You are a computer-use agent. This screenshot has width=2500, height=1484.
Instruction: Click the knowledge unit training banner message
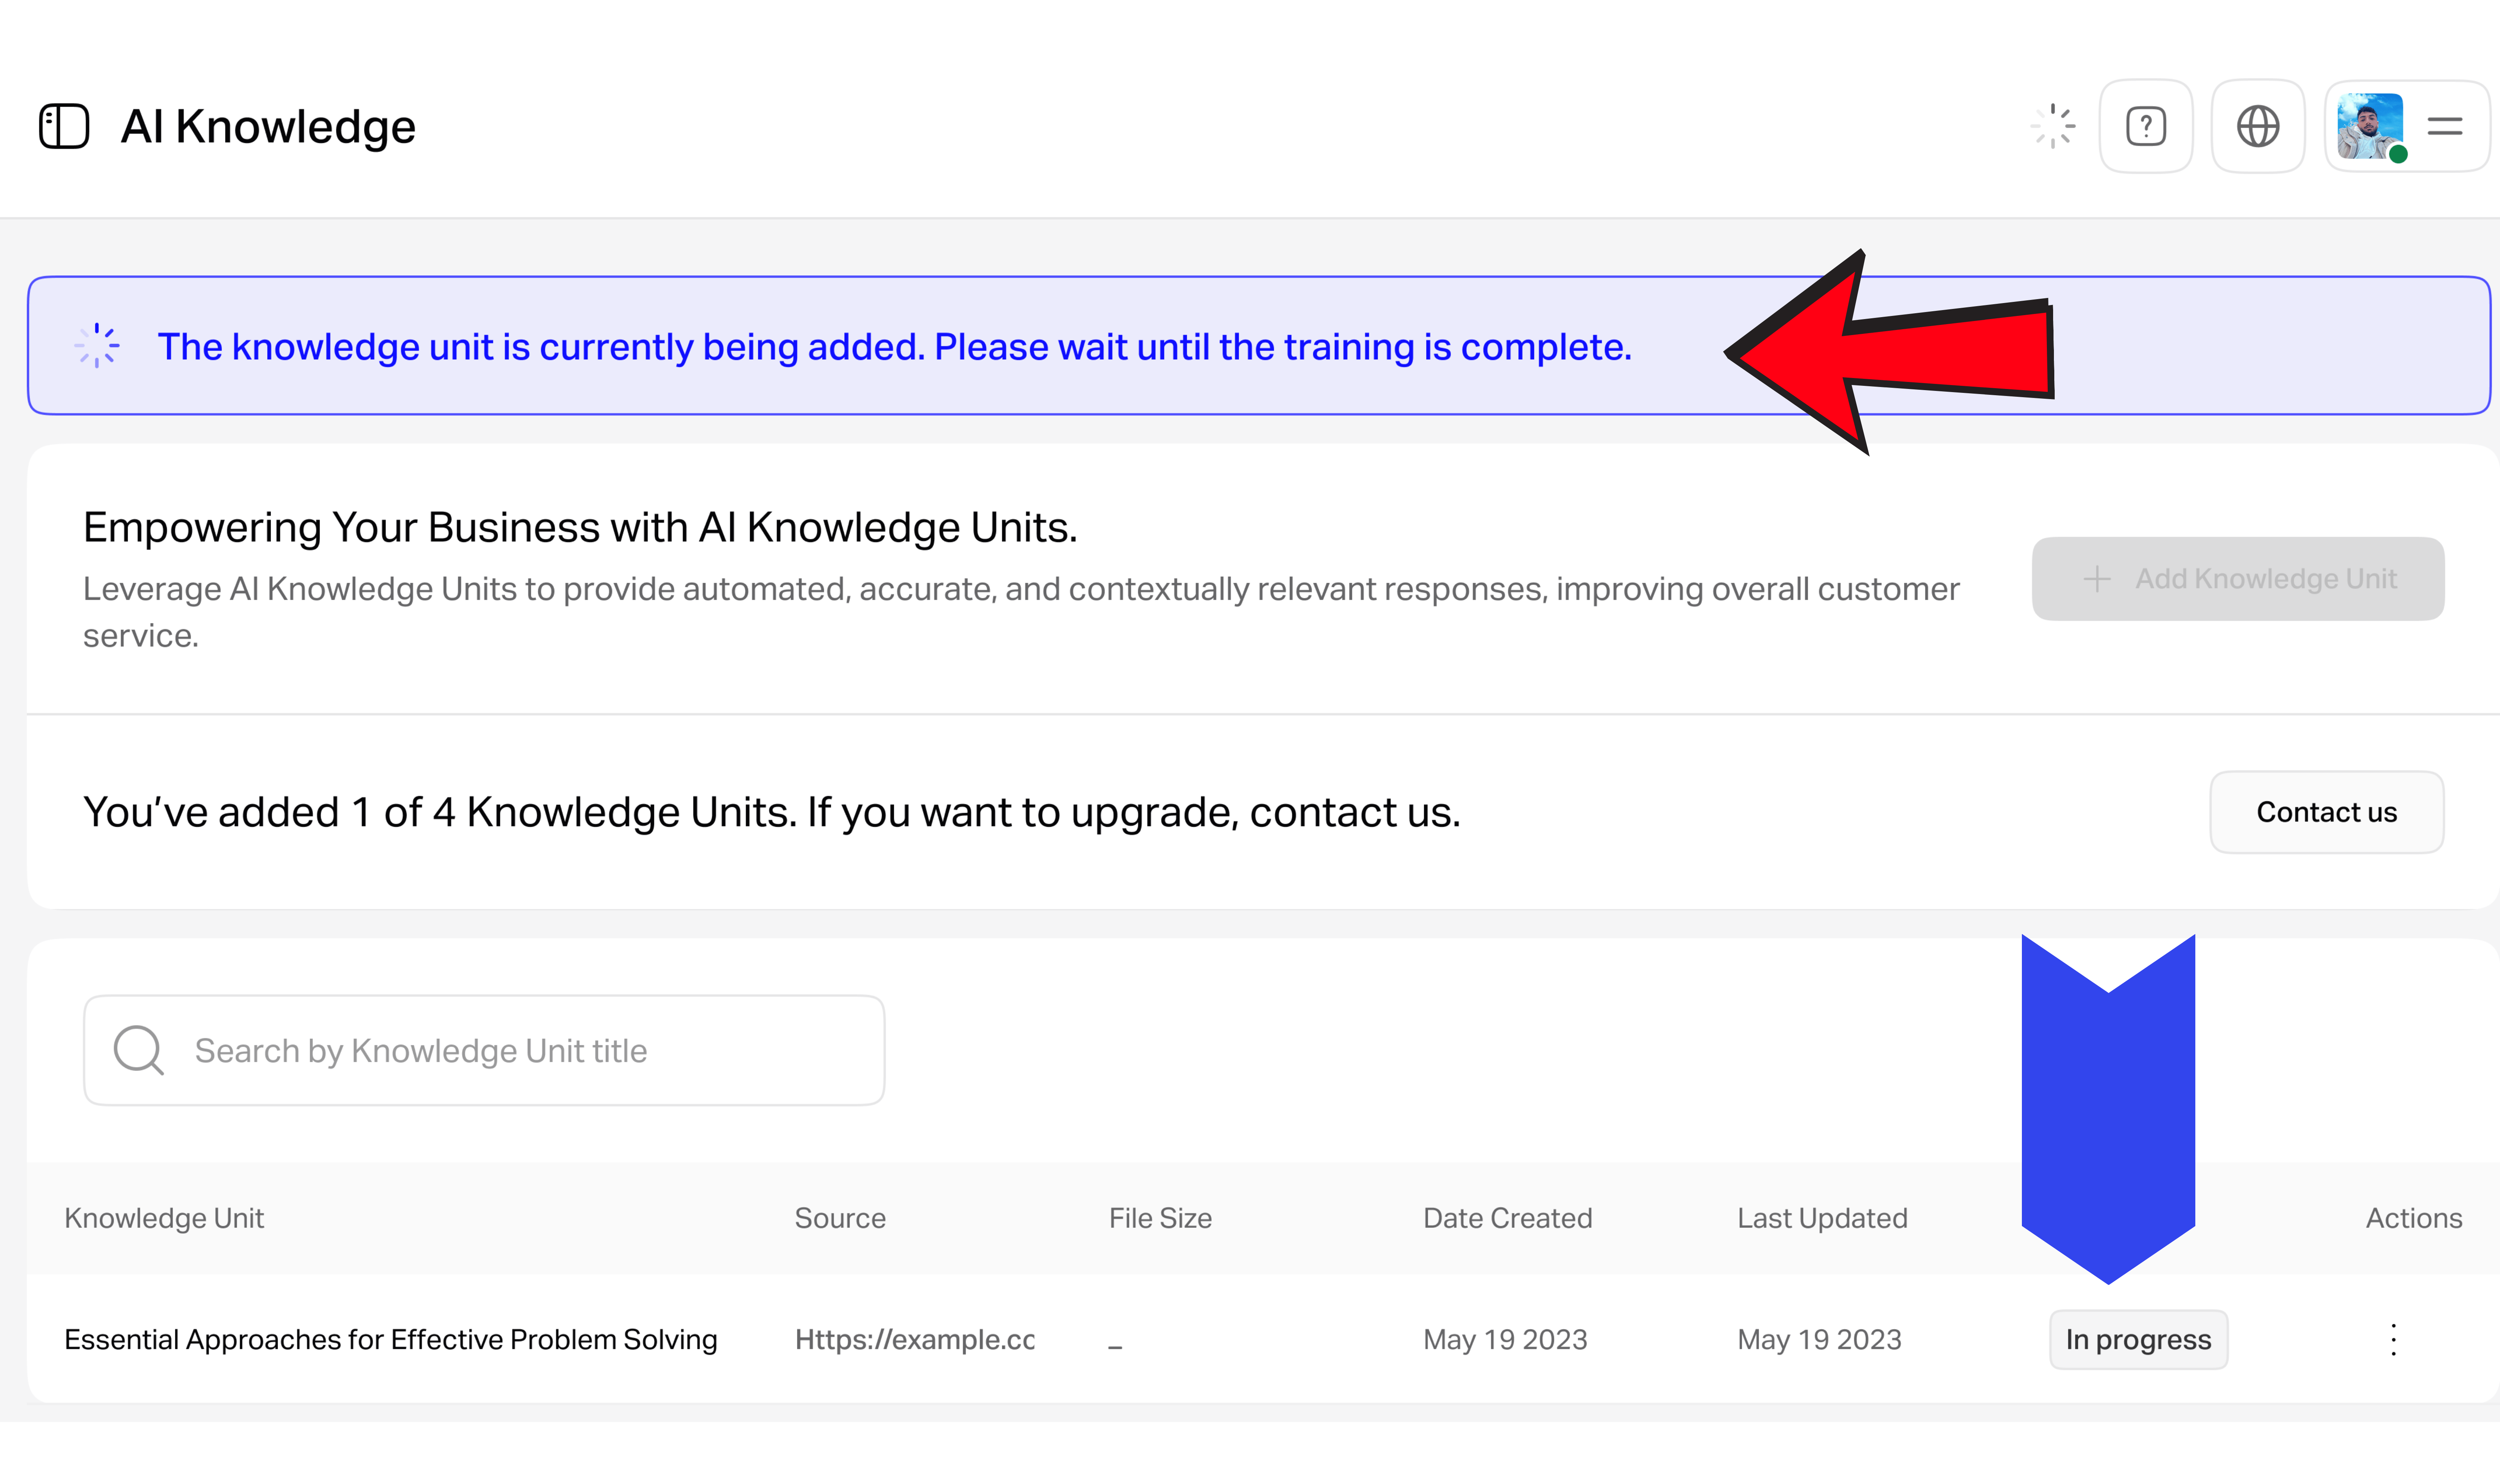(894, 347)
